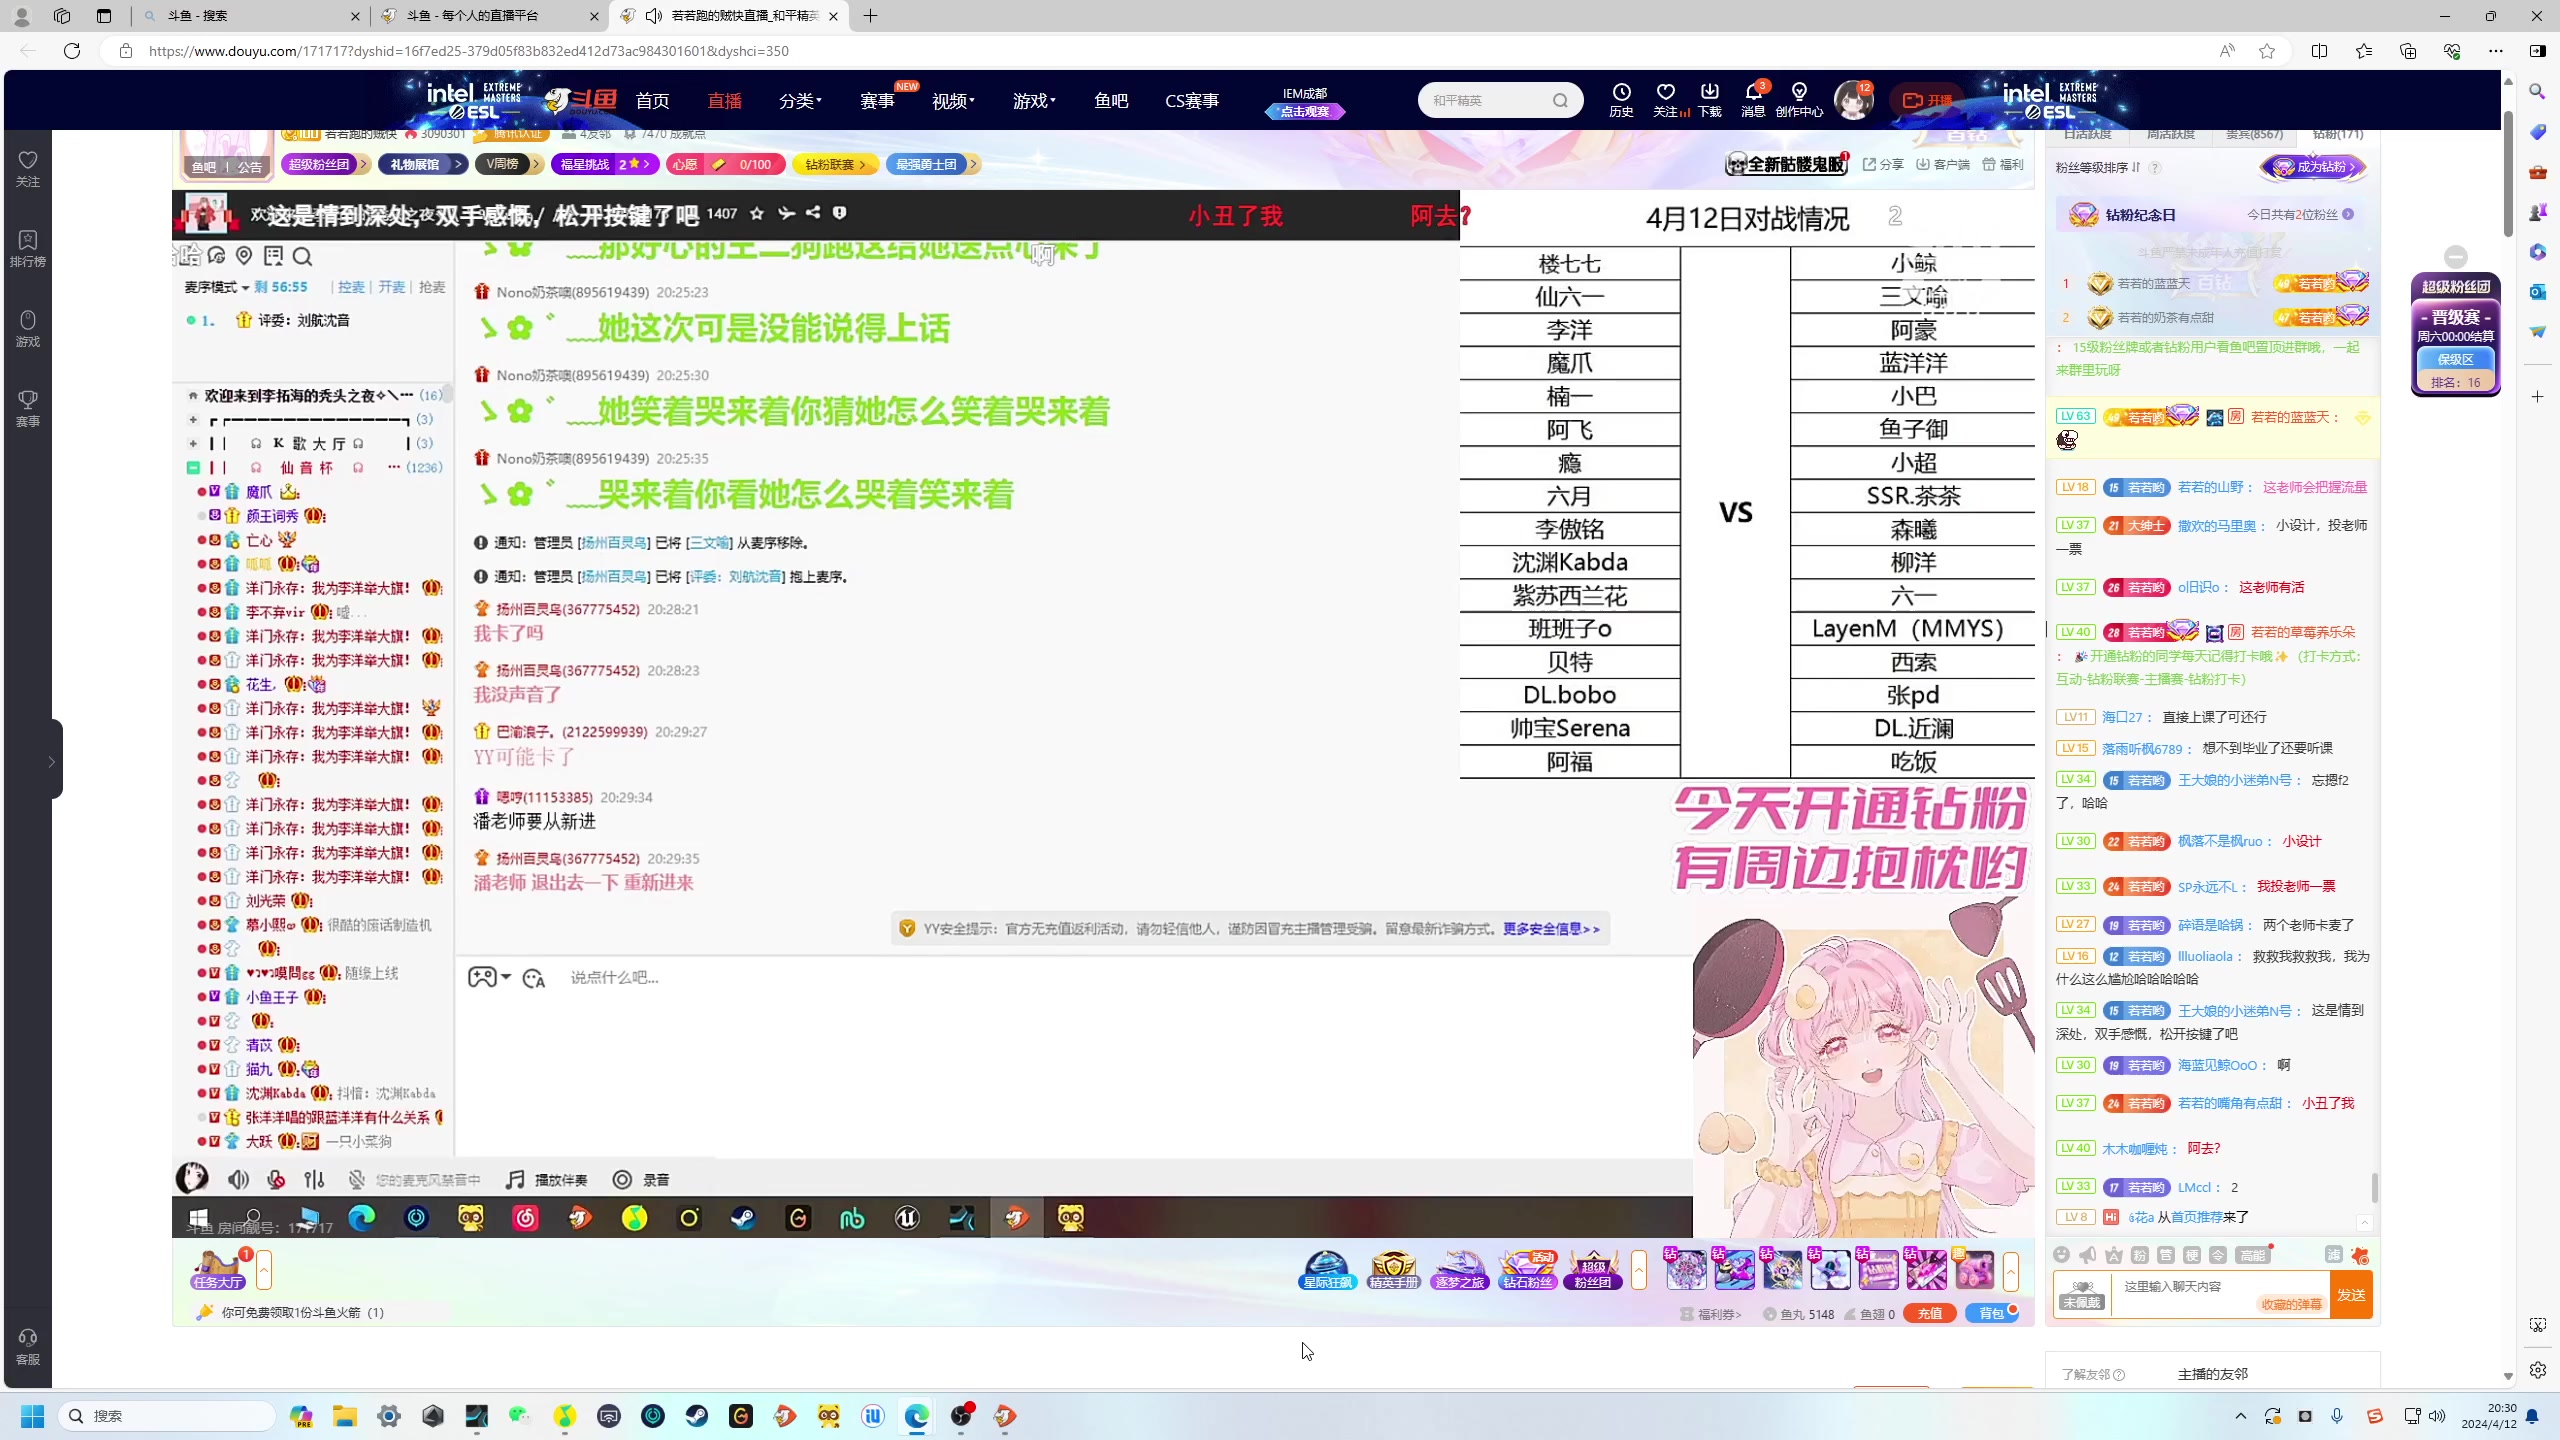
Task: Open the 麦序模式 dropdown
Action: 216,287
